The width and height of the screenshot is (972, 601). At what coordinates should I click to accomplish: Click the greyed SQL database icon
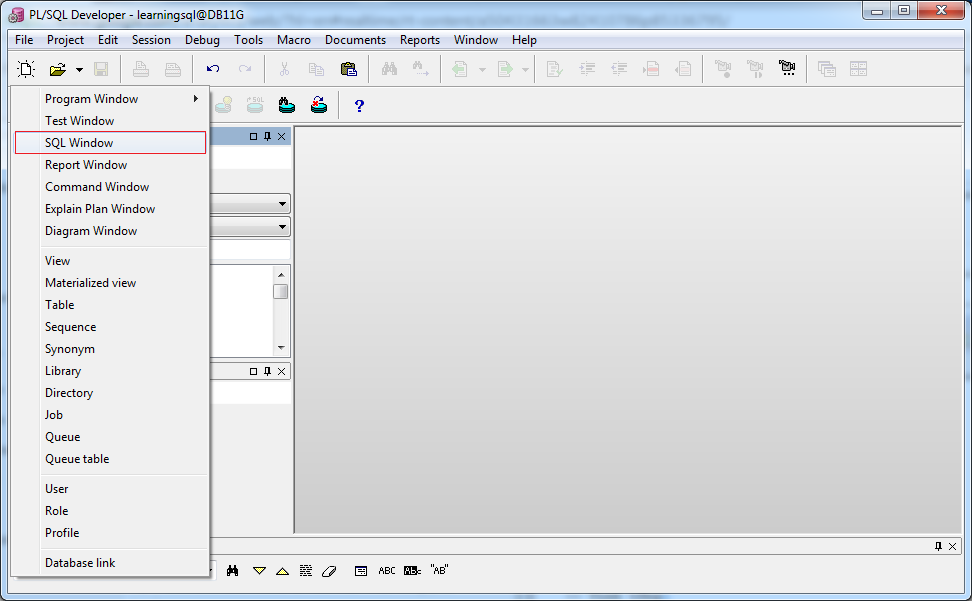click(255, 105)
